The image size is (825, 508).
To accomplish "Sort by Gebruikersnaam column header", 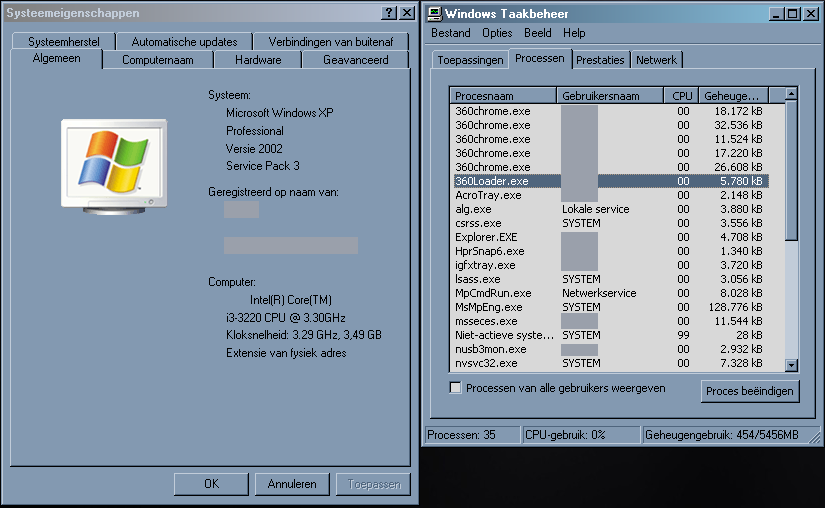I will pos(610,96).
